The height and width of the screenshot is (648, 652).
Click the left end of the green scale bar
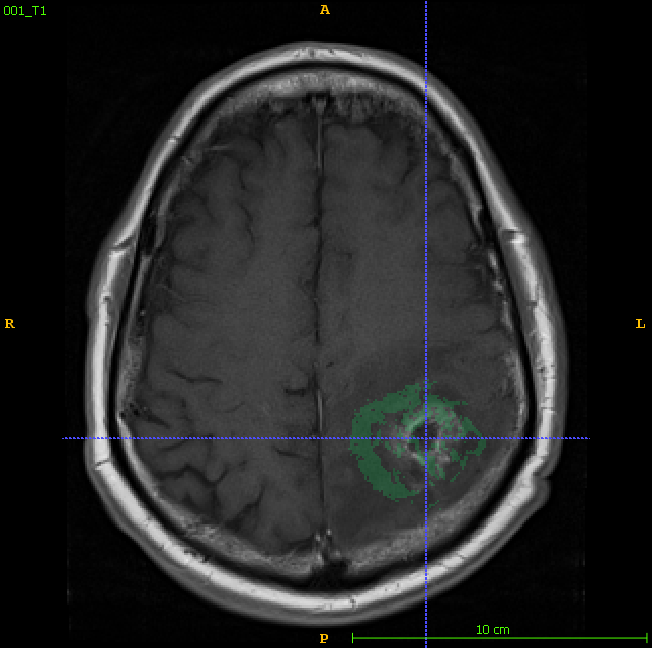[x=353, y=638]
